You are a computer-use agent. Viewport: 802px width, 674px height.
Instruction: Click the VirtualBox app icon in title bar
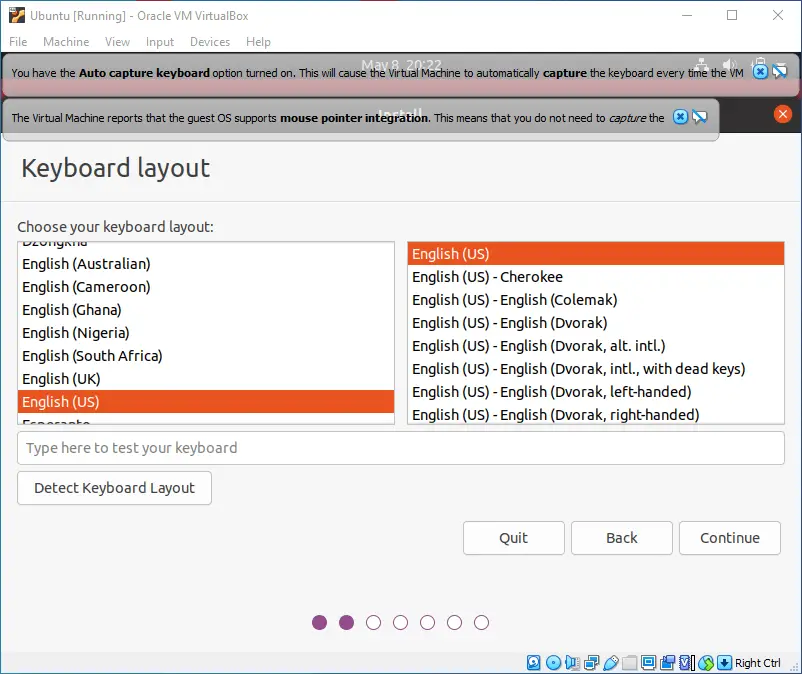tap(16, 15)
